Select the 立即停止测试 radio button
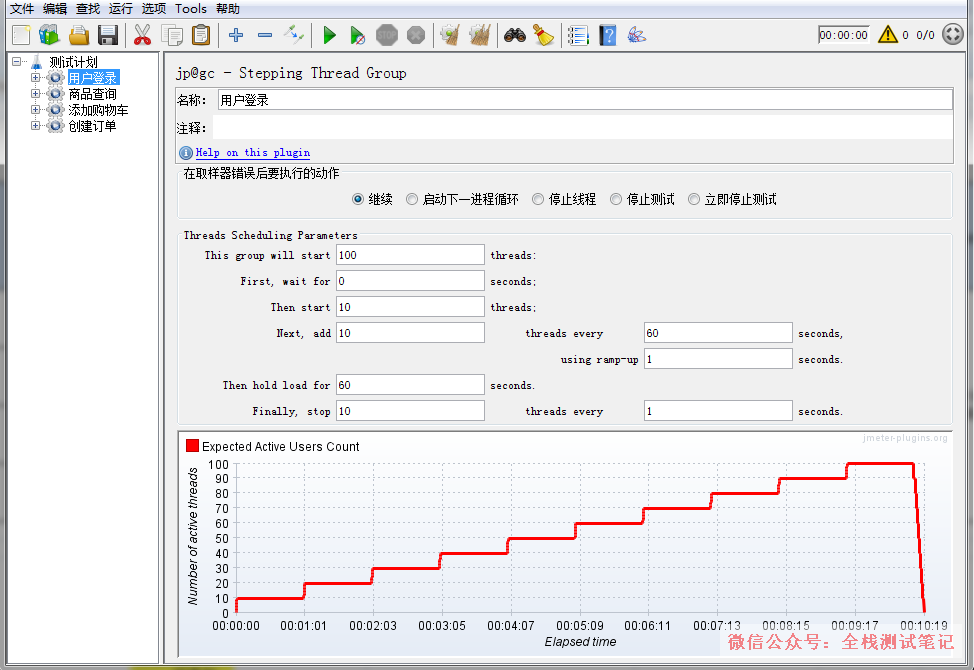The height and width of the screenshot is (670, 974). pos(694,199)
